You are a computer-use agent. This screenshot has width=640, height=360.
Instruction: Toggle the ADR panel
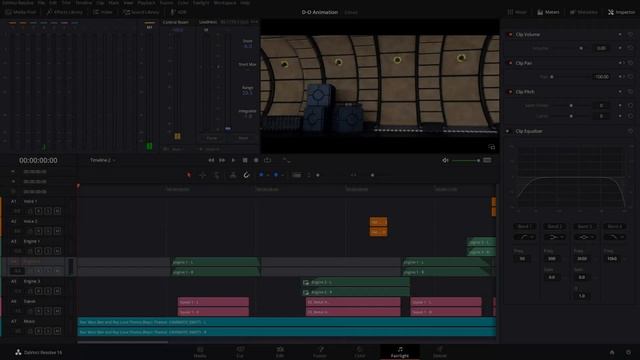pos(178,12)
